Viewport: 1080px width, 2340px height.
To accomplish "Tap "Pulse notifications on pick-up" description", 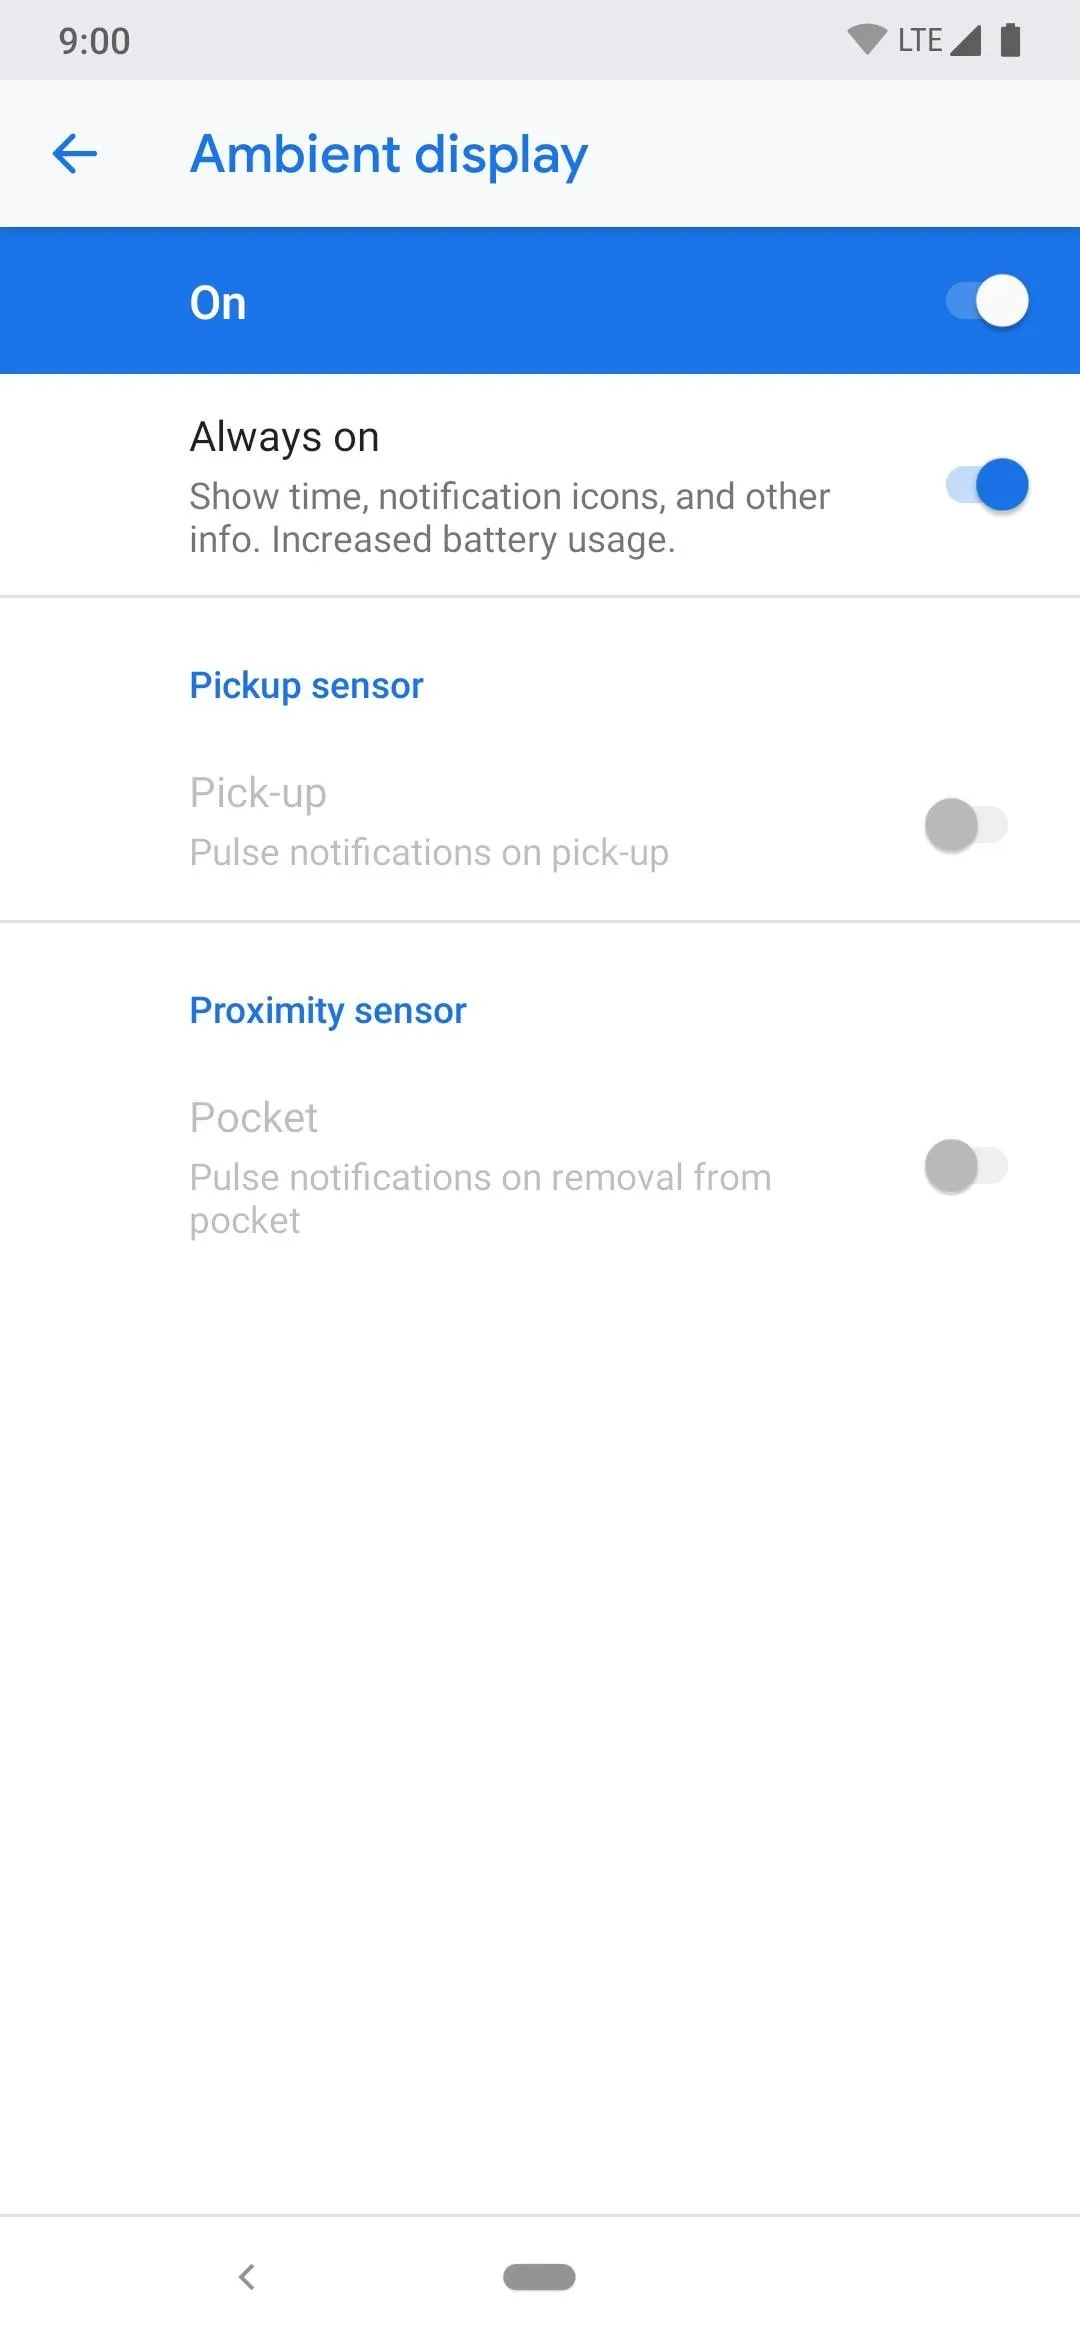I will 429,853.
